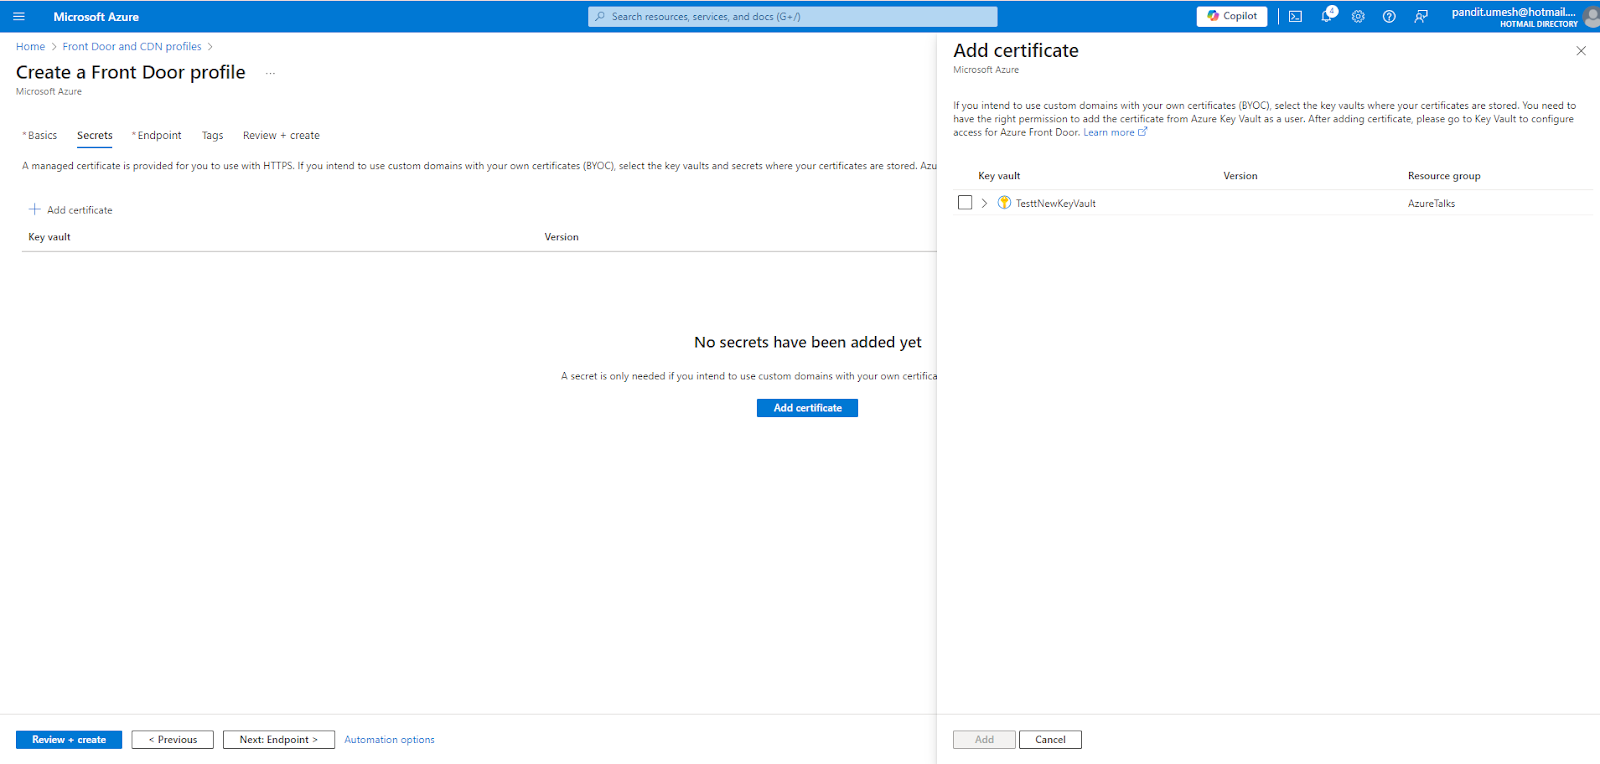Cancel the Add certificate panel
1600x764 pixels.
[1050, 740]
